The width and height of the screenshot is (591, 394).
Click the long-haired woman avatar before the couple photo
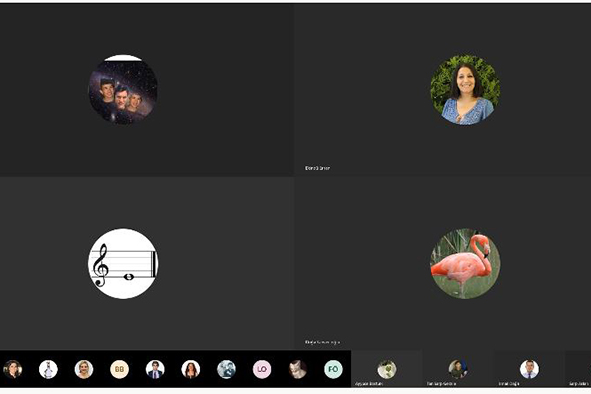tap(191, 369)
